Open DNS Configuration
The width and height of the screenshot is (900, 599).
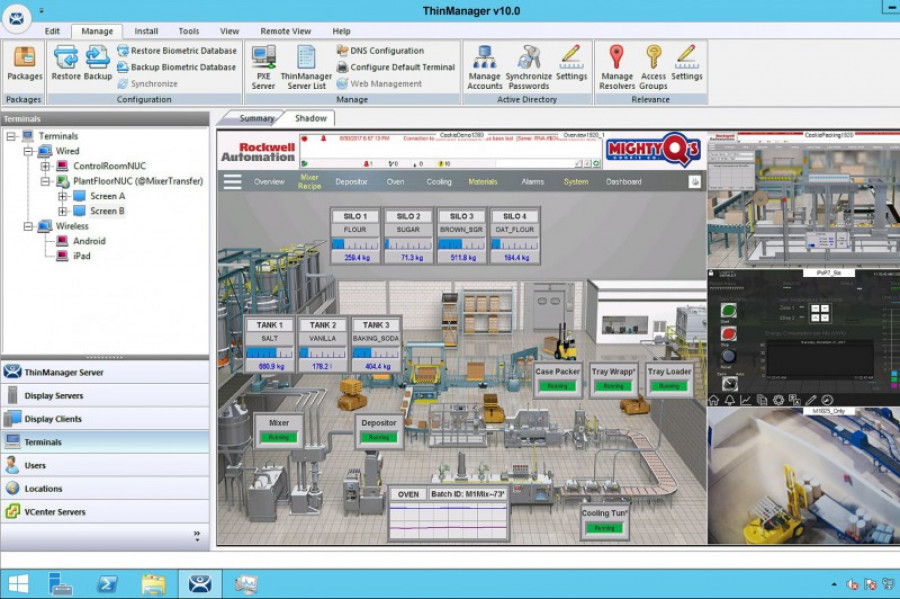[x=380, y=50]
